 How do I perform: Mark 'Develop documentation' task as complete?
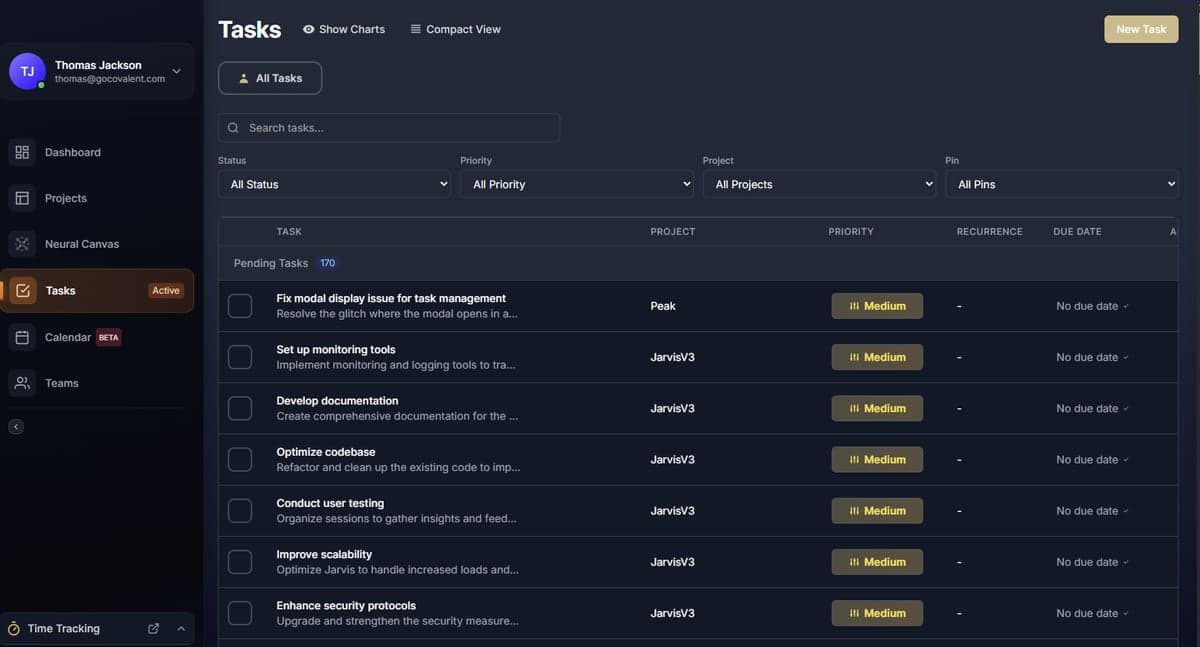pos(240,408)
